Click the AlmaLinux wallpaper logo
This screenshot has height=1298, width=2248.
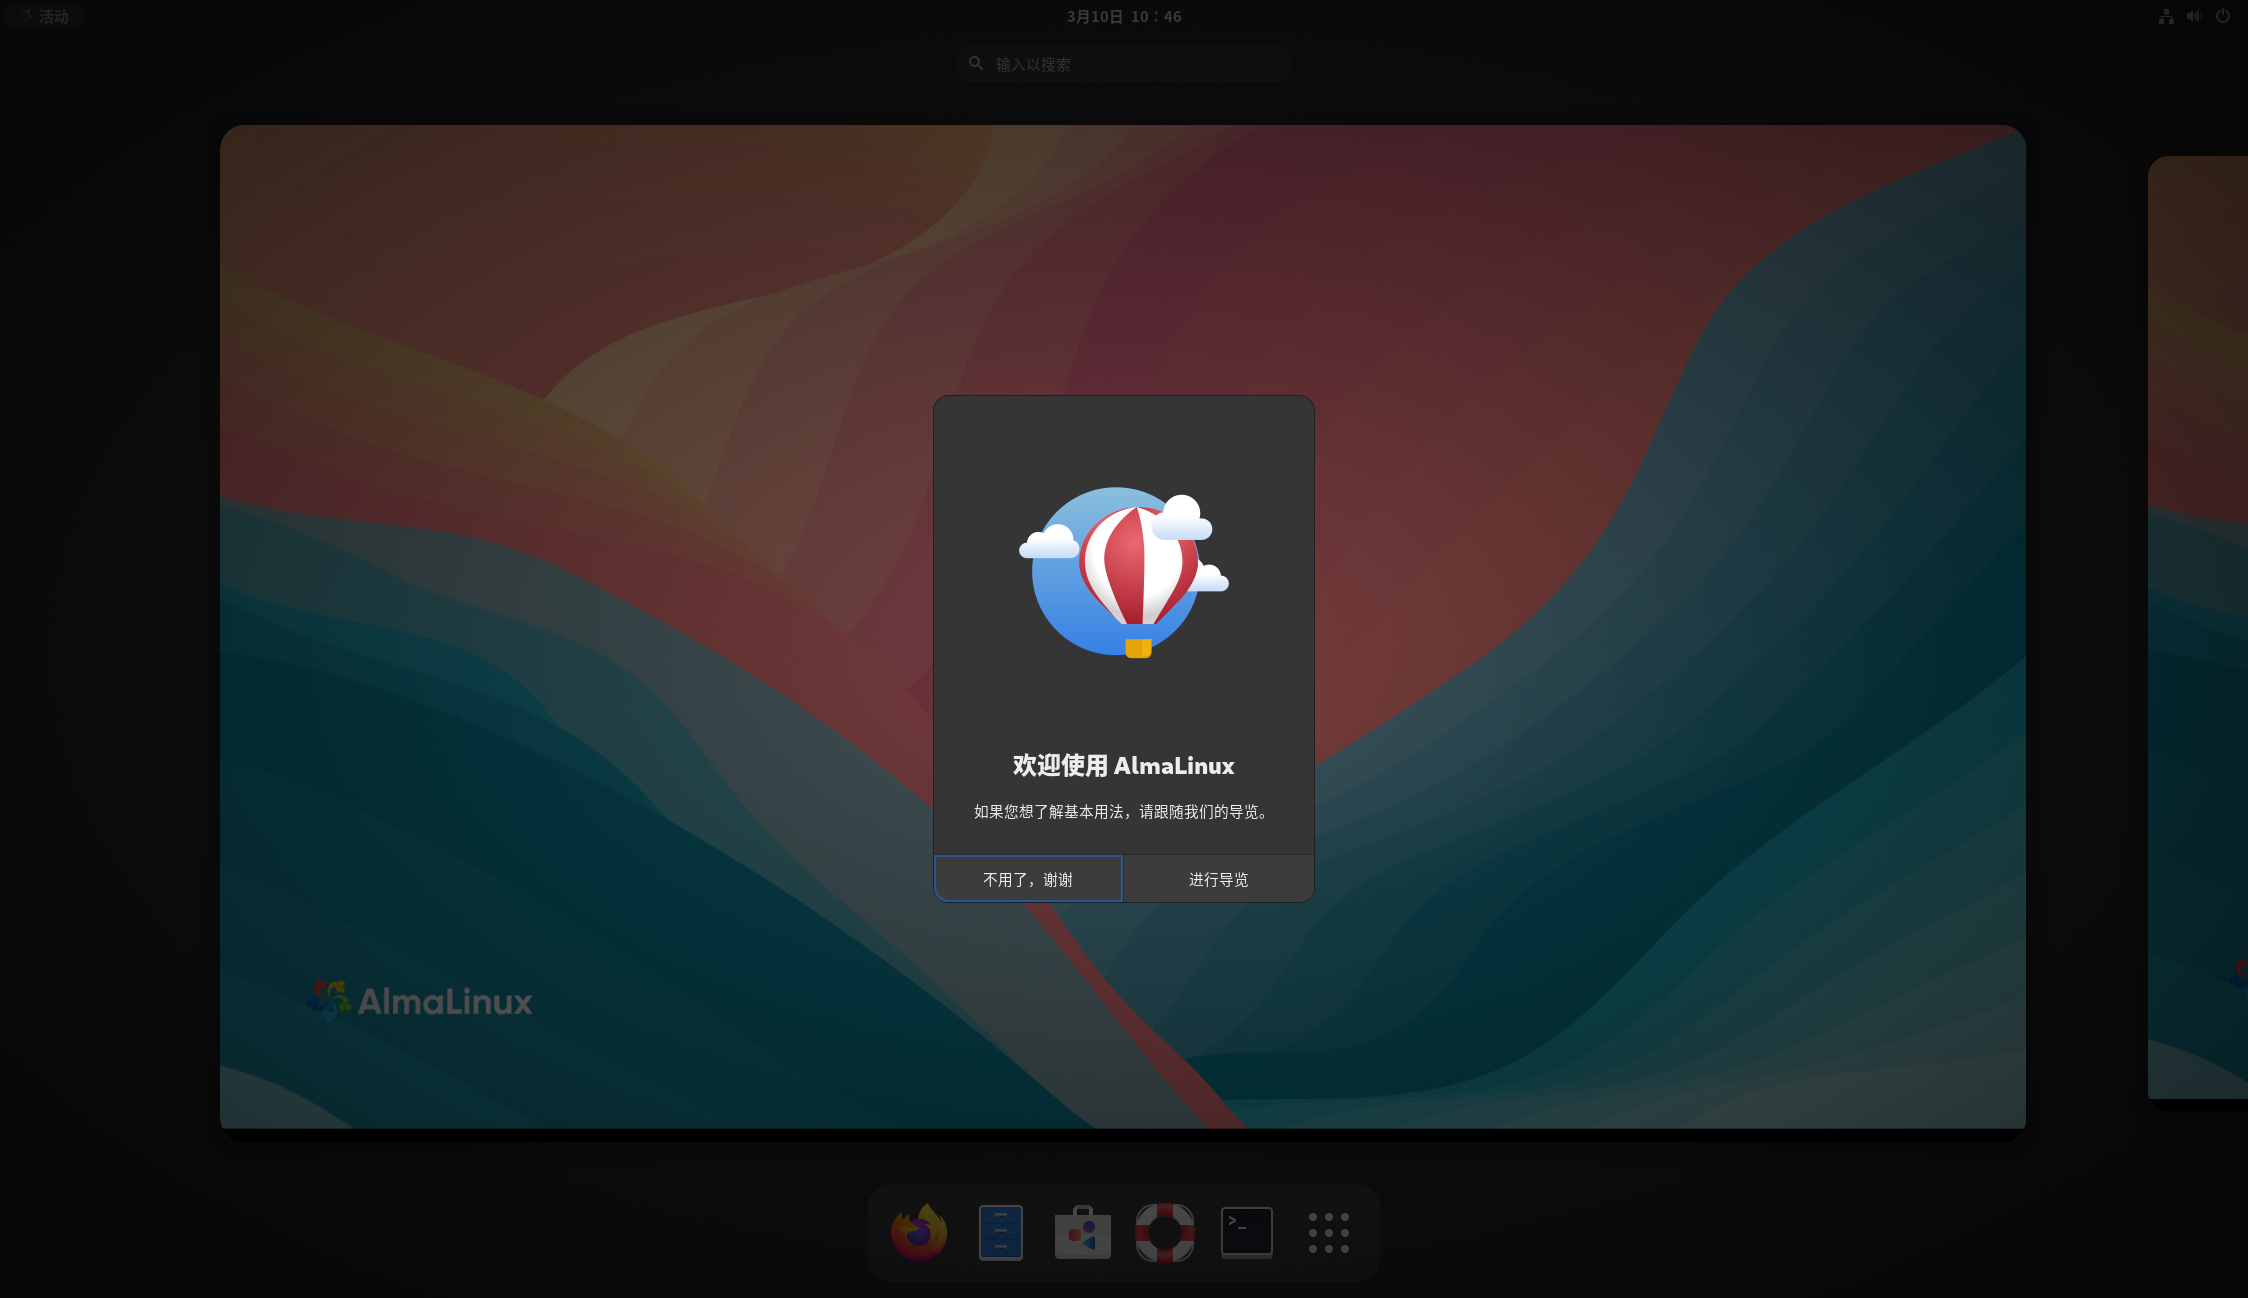[420, 1000]
